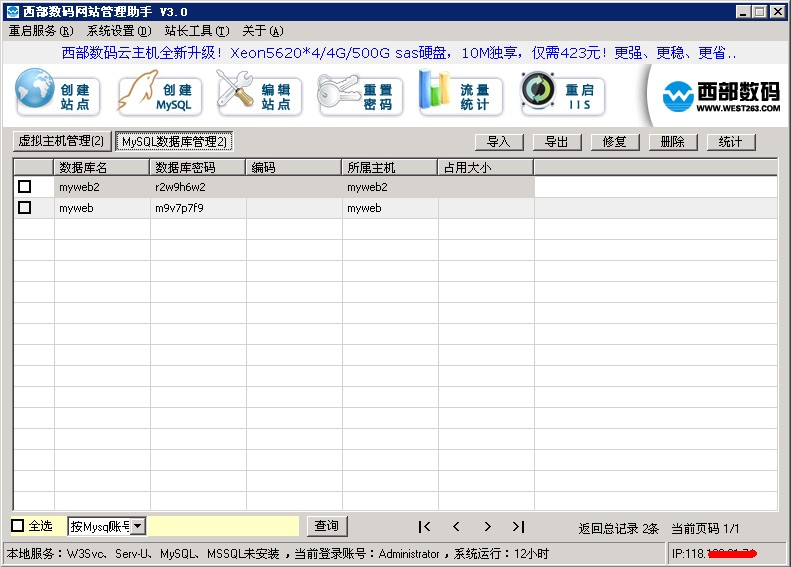Go to the first page arrow
The image size is (791, 567).
(424, 527)
